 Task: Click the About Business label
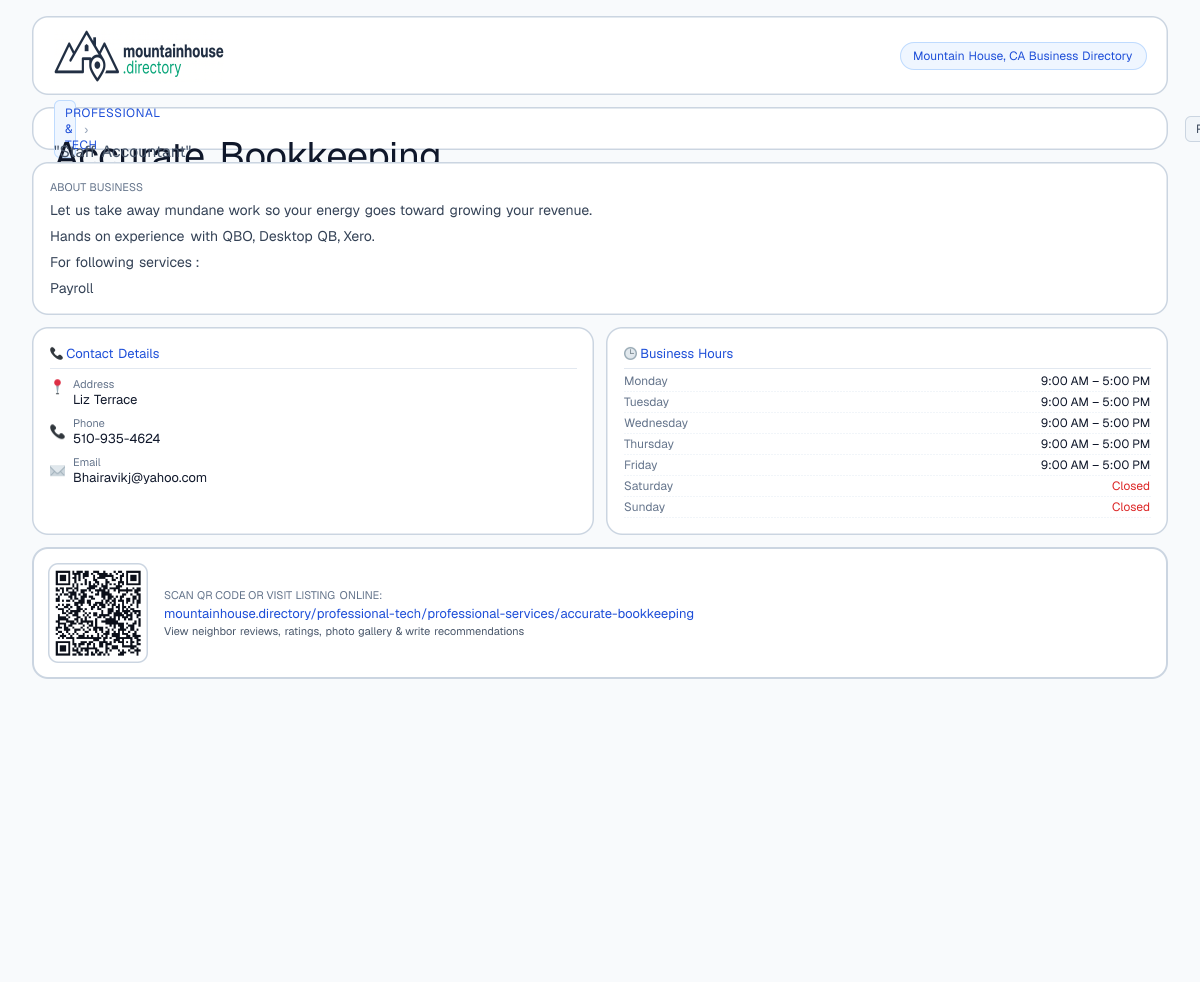coord(96,187)
